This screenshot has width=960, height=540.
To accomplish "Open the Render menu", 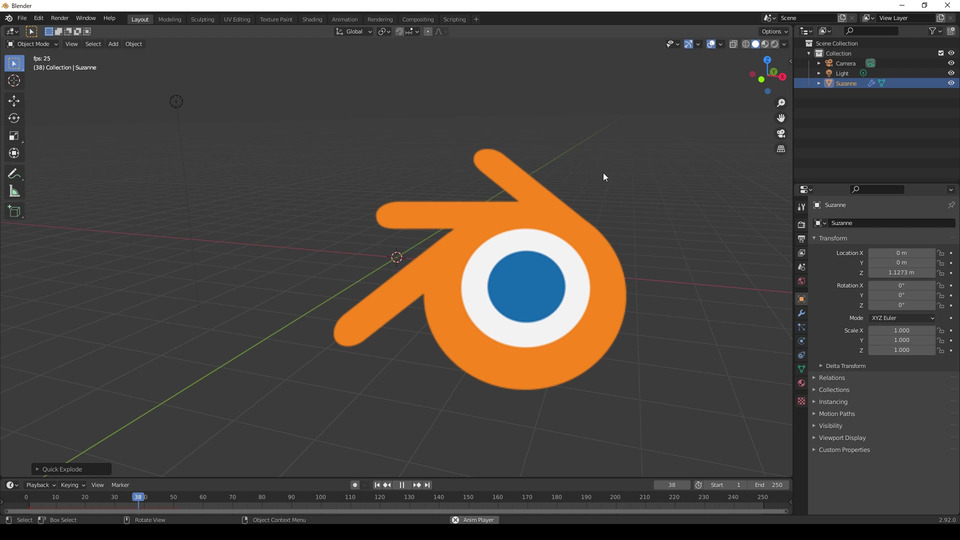I will [59, 18].
